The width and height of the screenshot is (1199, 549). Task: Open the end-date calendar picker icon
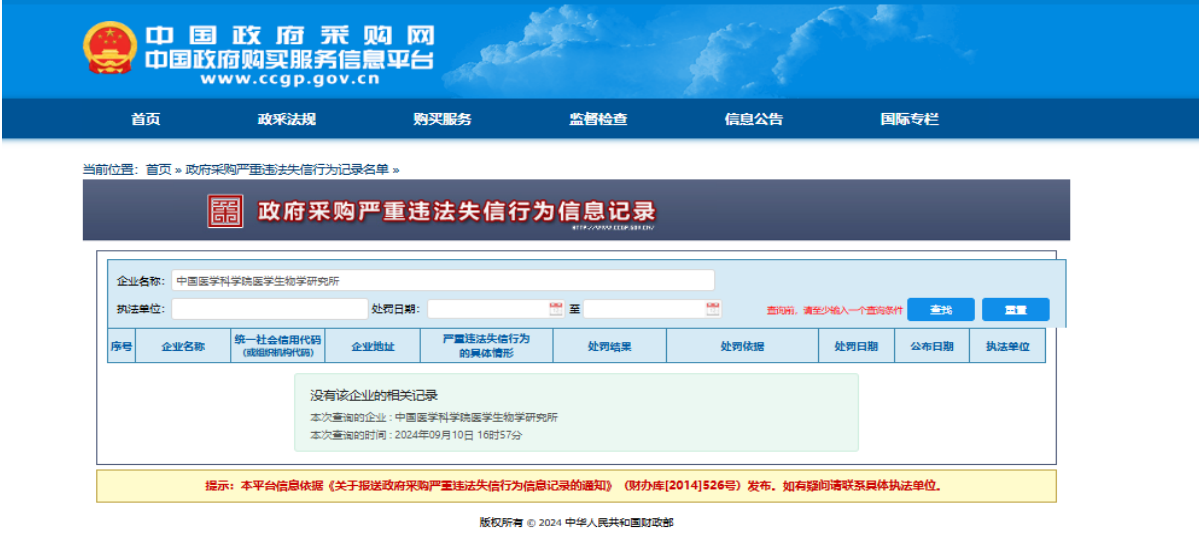pyautogui.click(x=713, y=309)
